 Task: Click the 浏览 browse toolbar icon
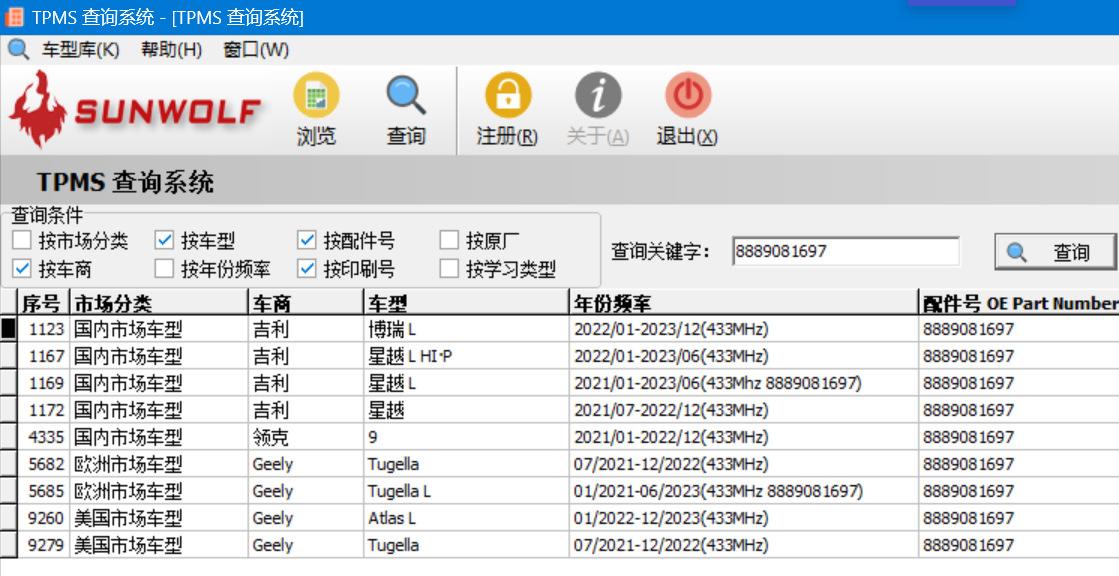pyautogui.click(x=316, y=97)
